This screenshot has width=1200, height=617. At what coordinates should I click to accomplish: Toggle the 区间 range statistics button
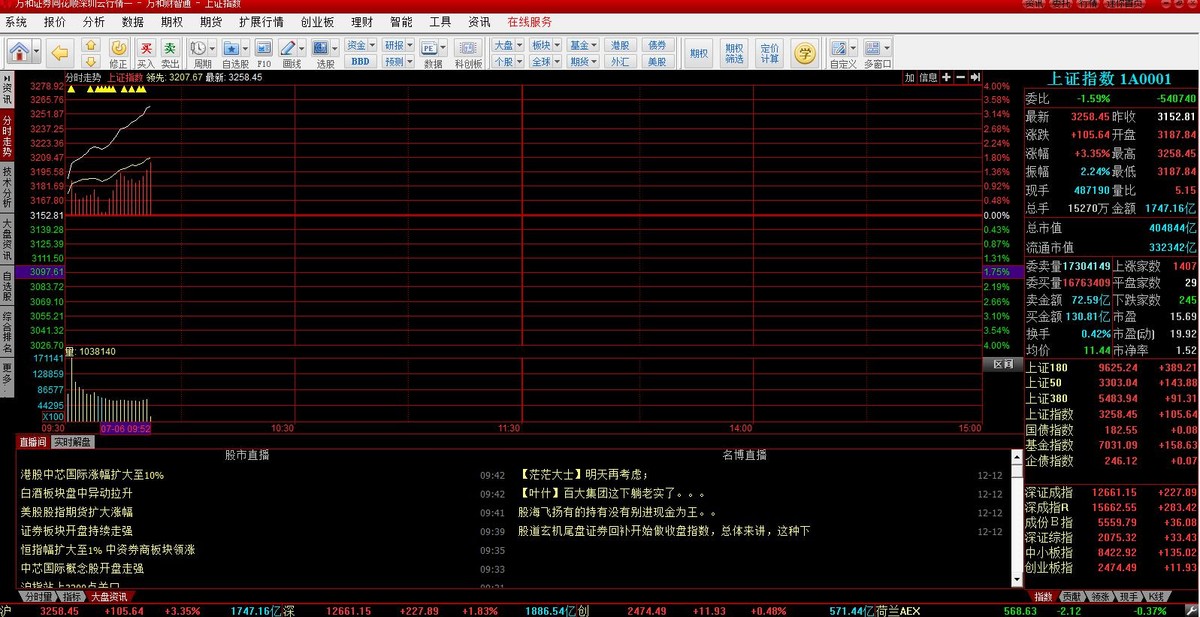(x=1002, y=364)
